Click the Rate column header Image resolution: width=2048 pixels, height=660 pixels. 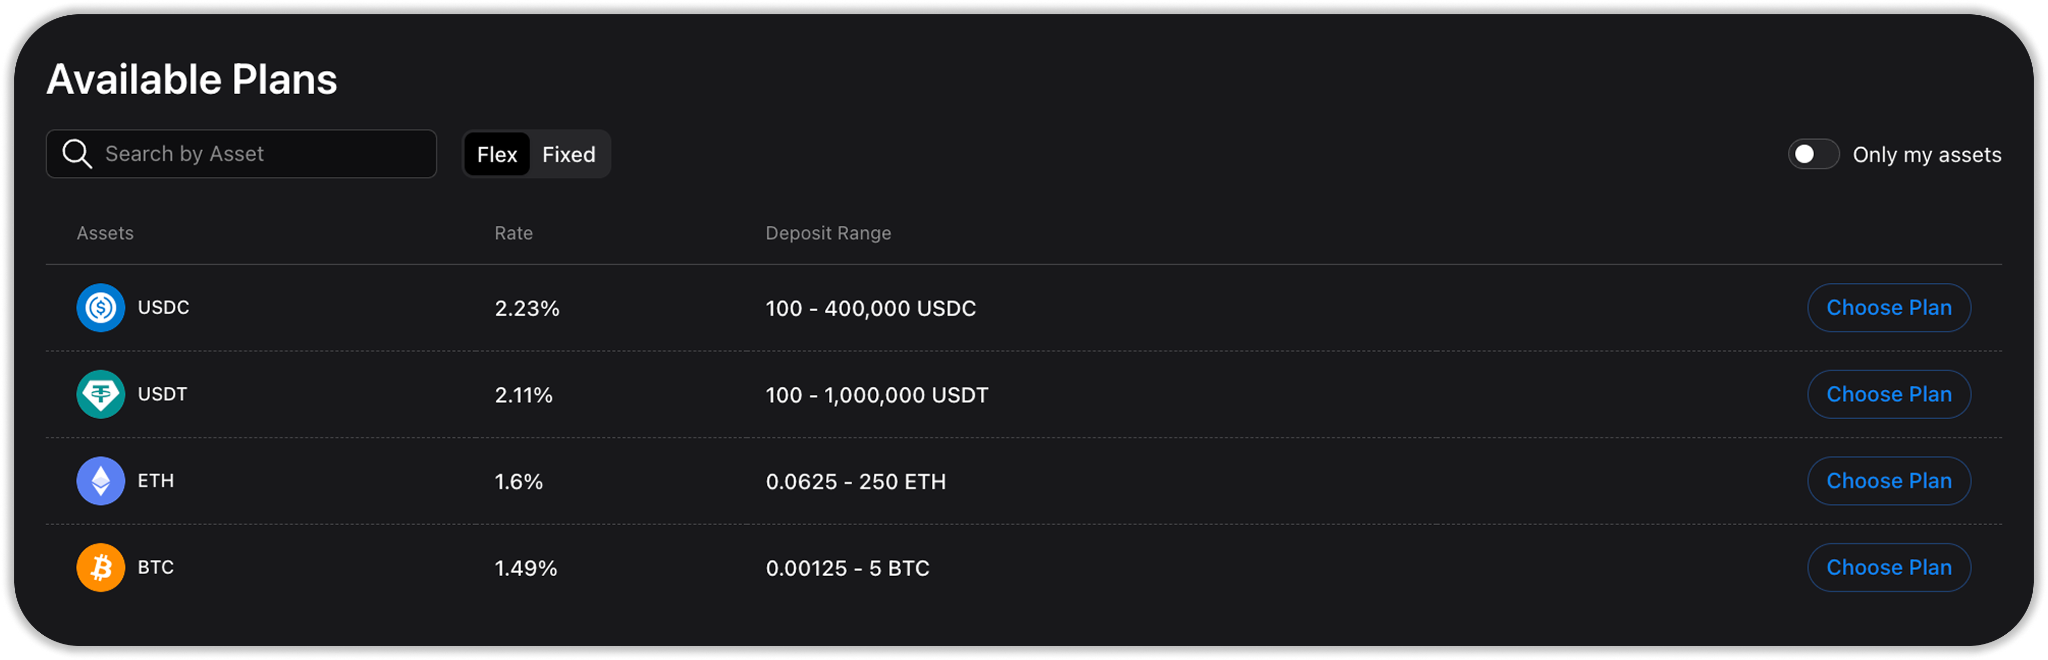click(x=514, y=233)
